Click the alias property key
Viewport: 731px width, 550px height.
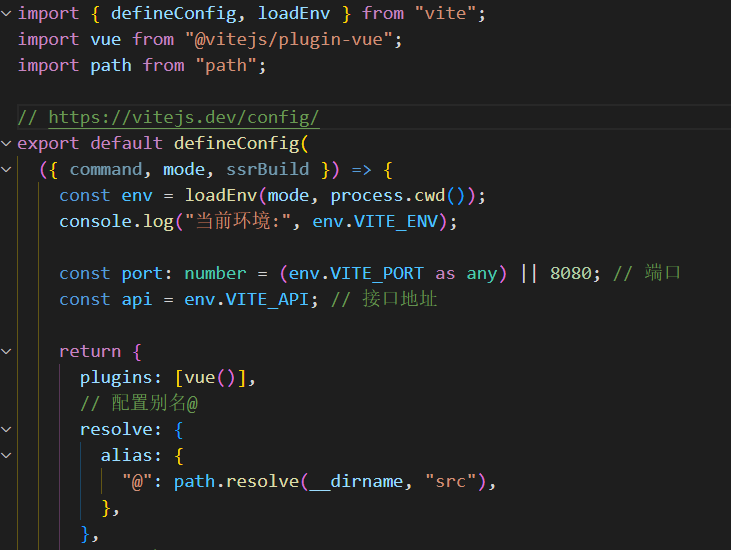pos(126,455)
